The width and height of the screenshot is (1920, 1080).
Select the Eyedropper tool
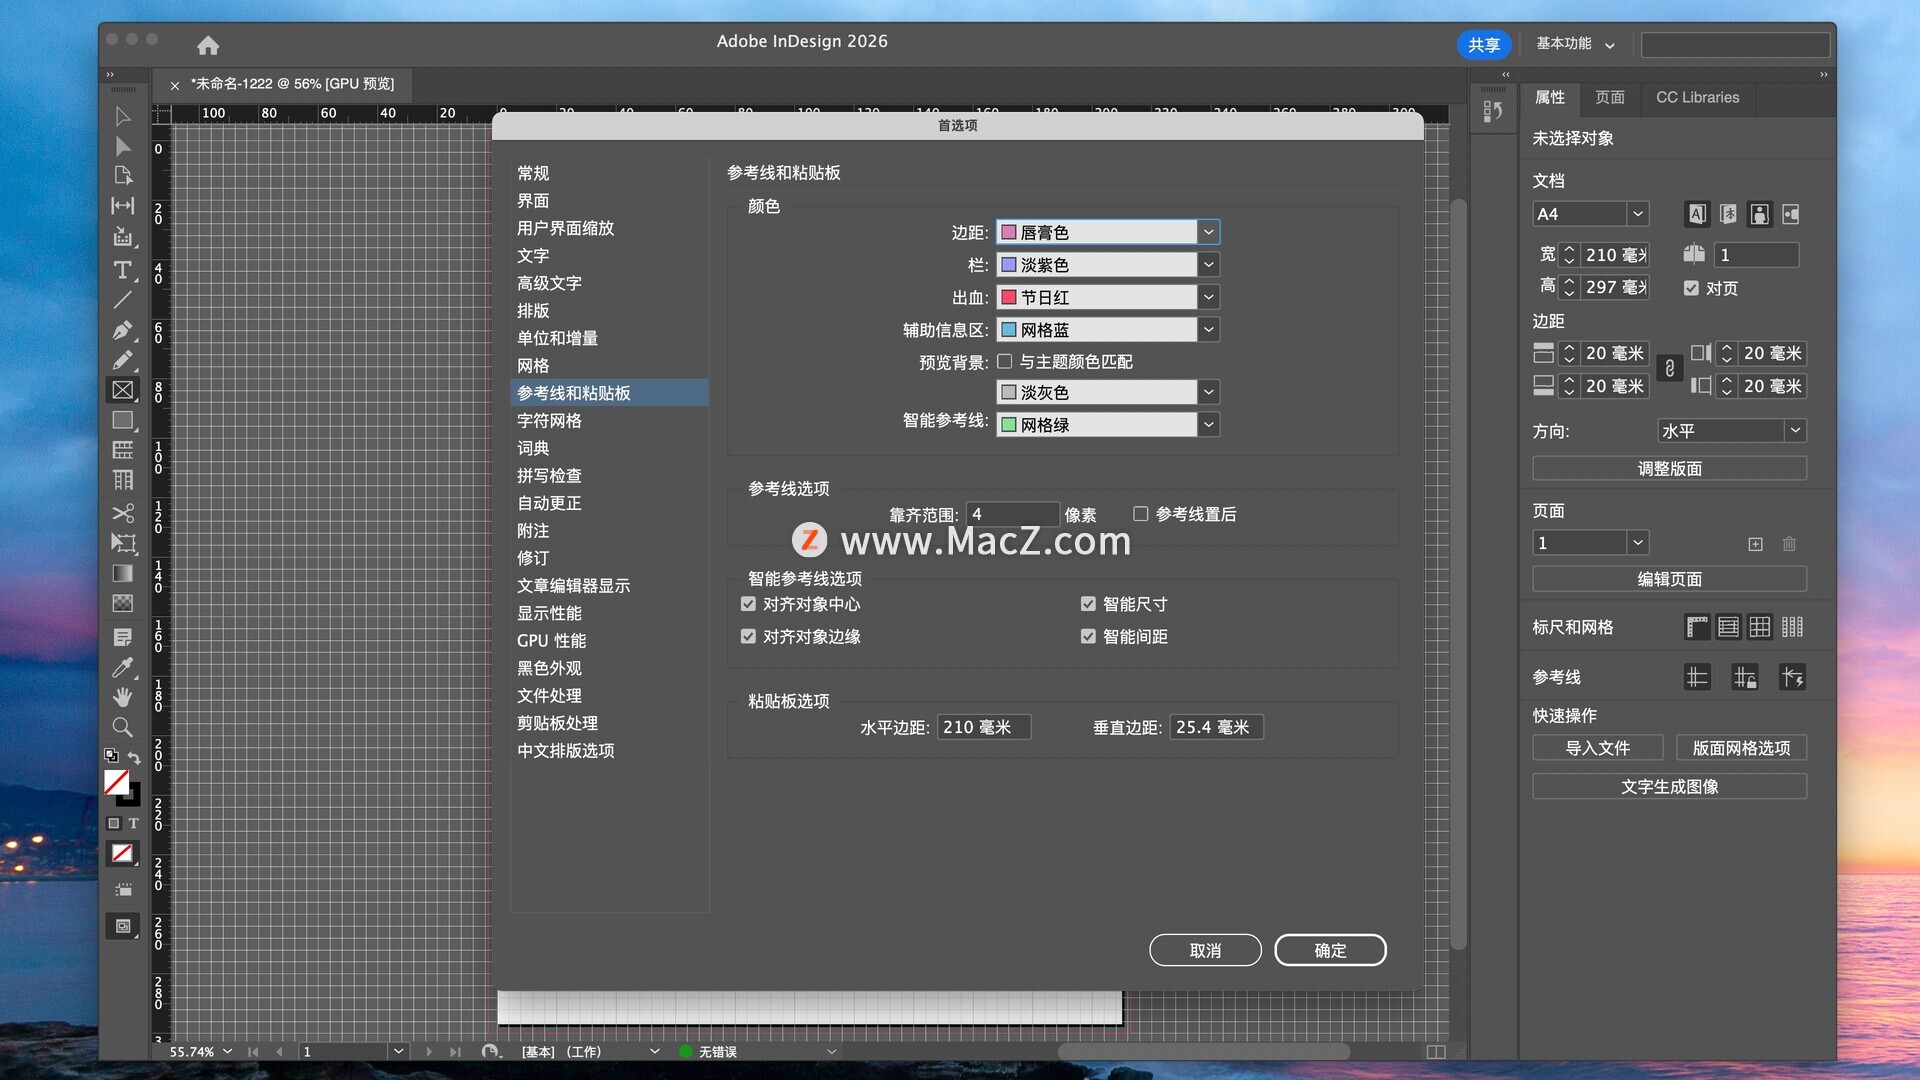[x=122, y=667]
